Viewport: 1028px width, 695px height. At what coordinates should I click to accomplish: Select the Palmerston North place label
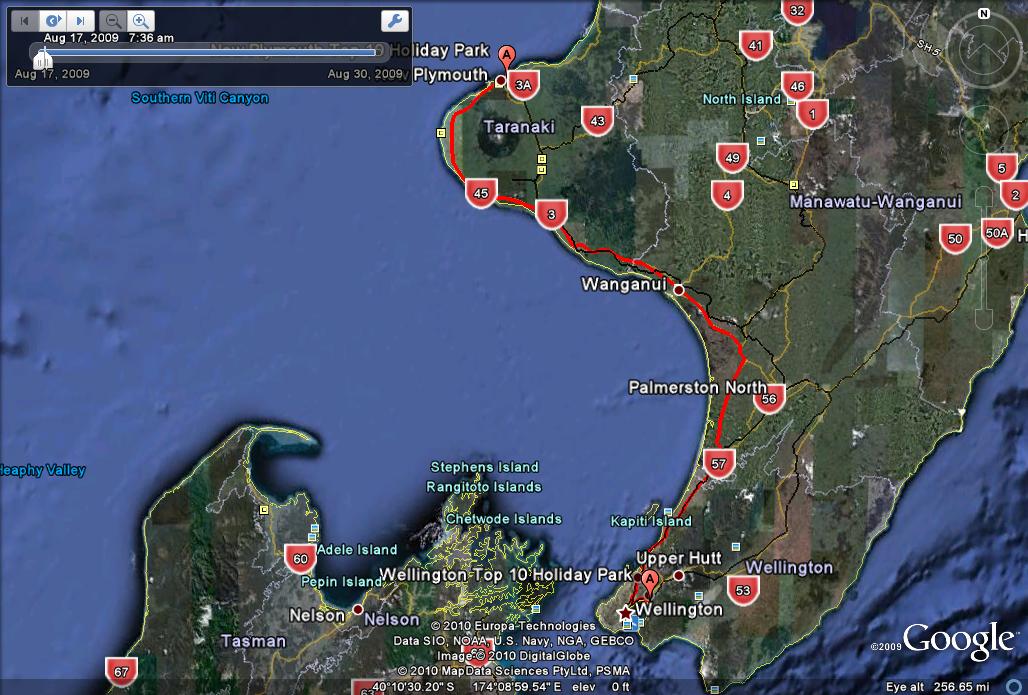697,387
